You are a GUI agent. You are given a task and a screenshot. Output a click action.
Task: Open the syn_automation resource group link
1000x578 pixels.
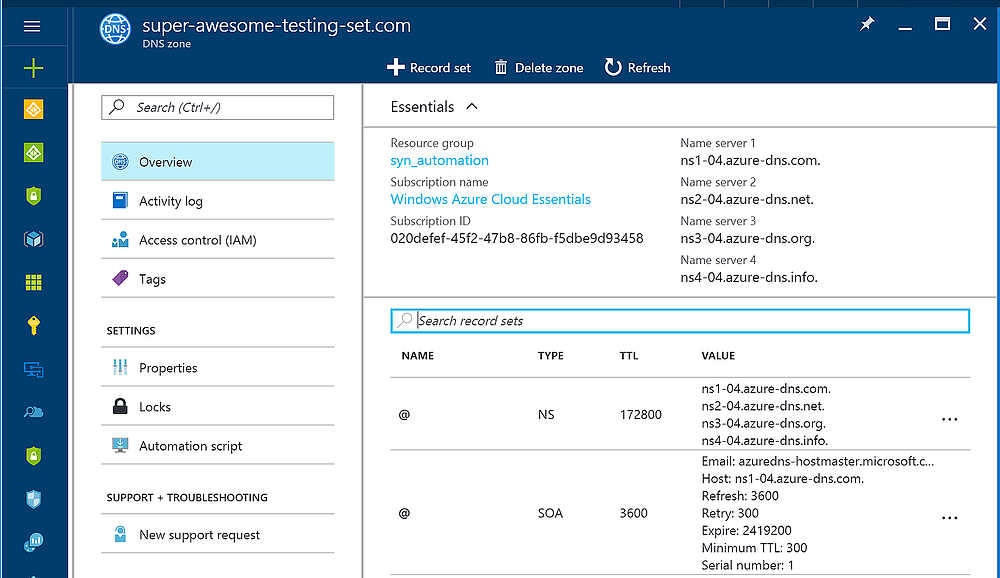tap(439, 160)
